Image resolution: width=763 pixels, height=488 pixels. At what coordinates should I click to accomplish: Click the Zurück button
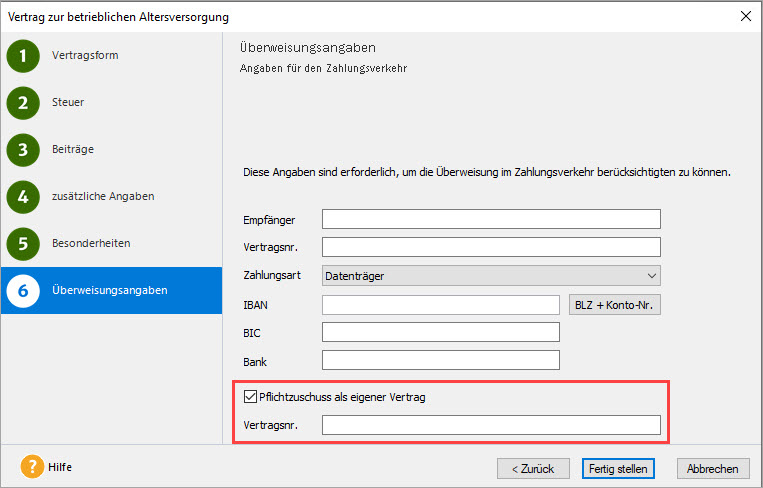[533, 468]
